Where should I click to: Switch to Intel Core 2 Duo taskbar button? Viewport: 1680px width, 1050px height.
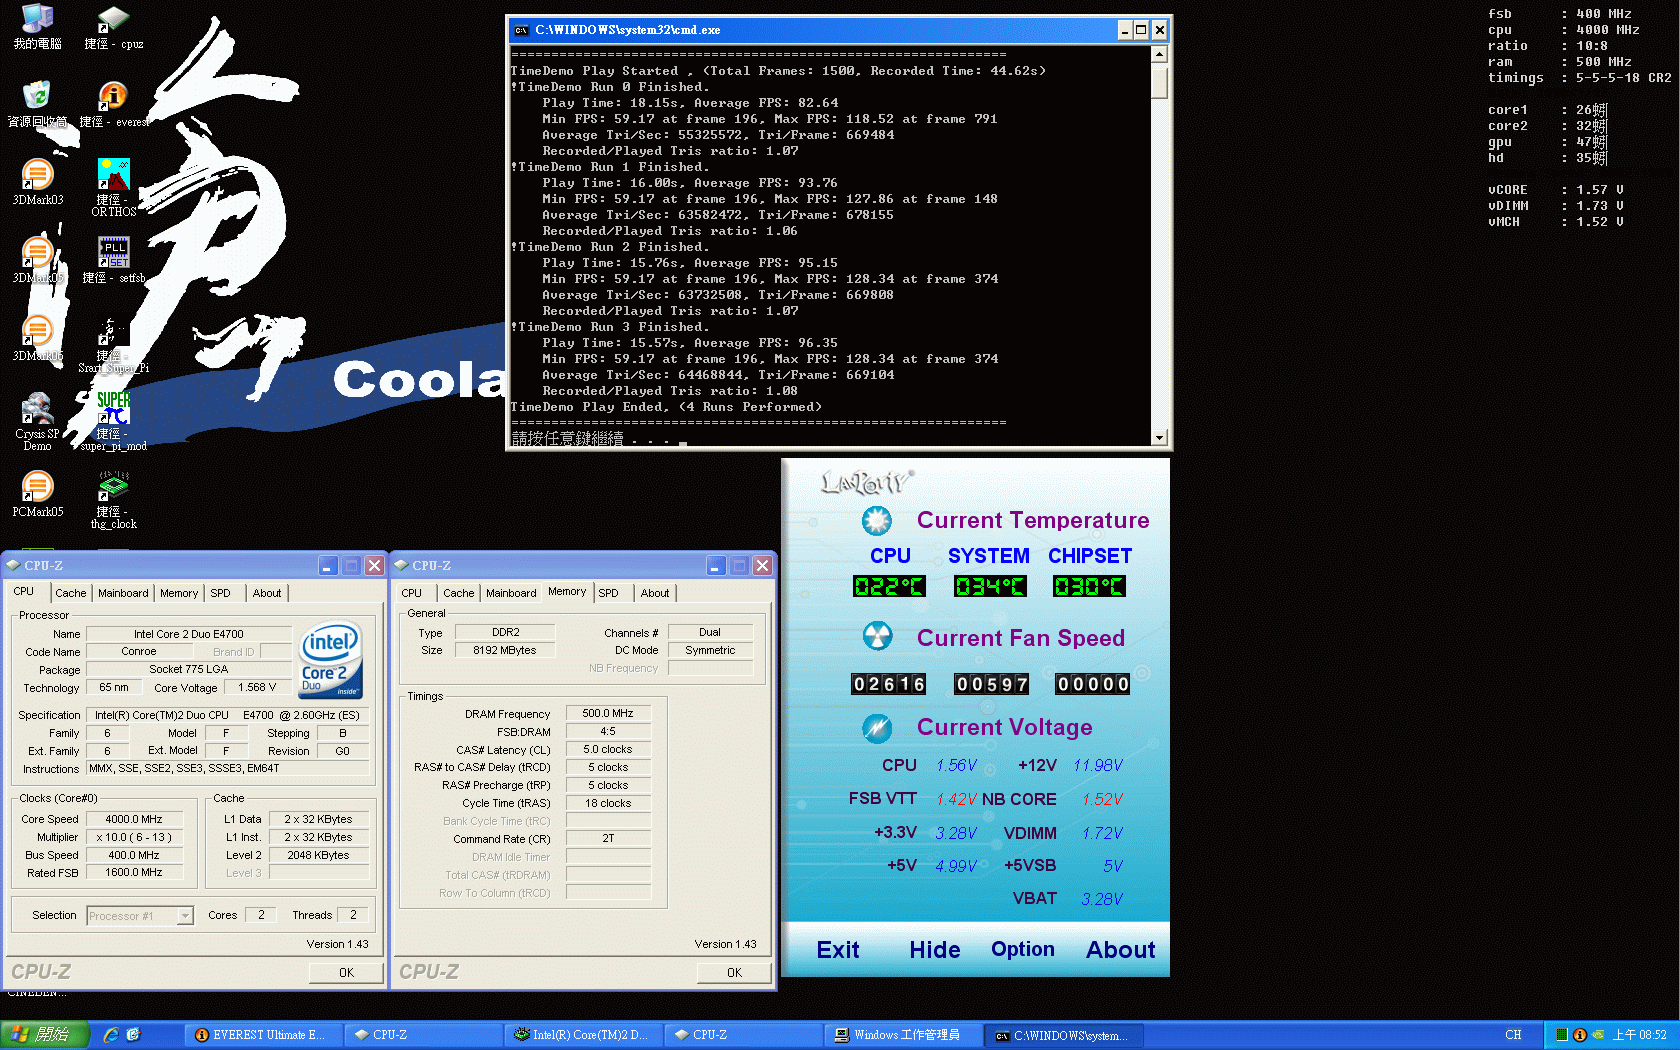[x=583, y=1035]
